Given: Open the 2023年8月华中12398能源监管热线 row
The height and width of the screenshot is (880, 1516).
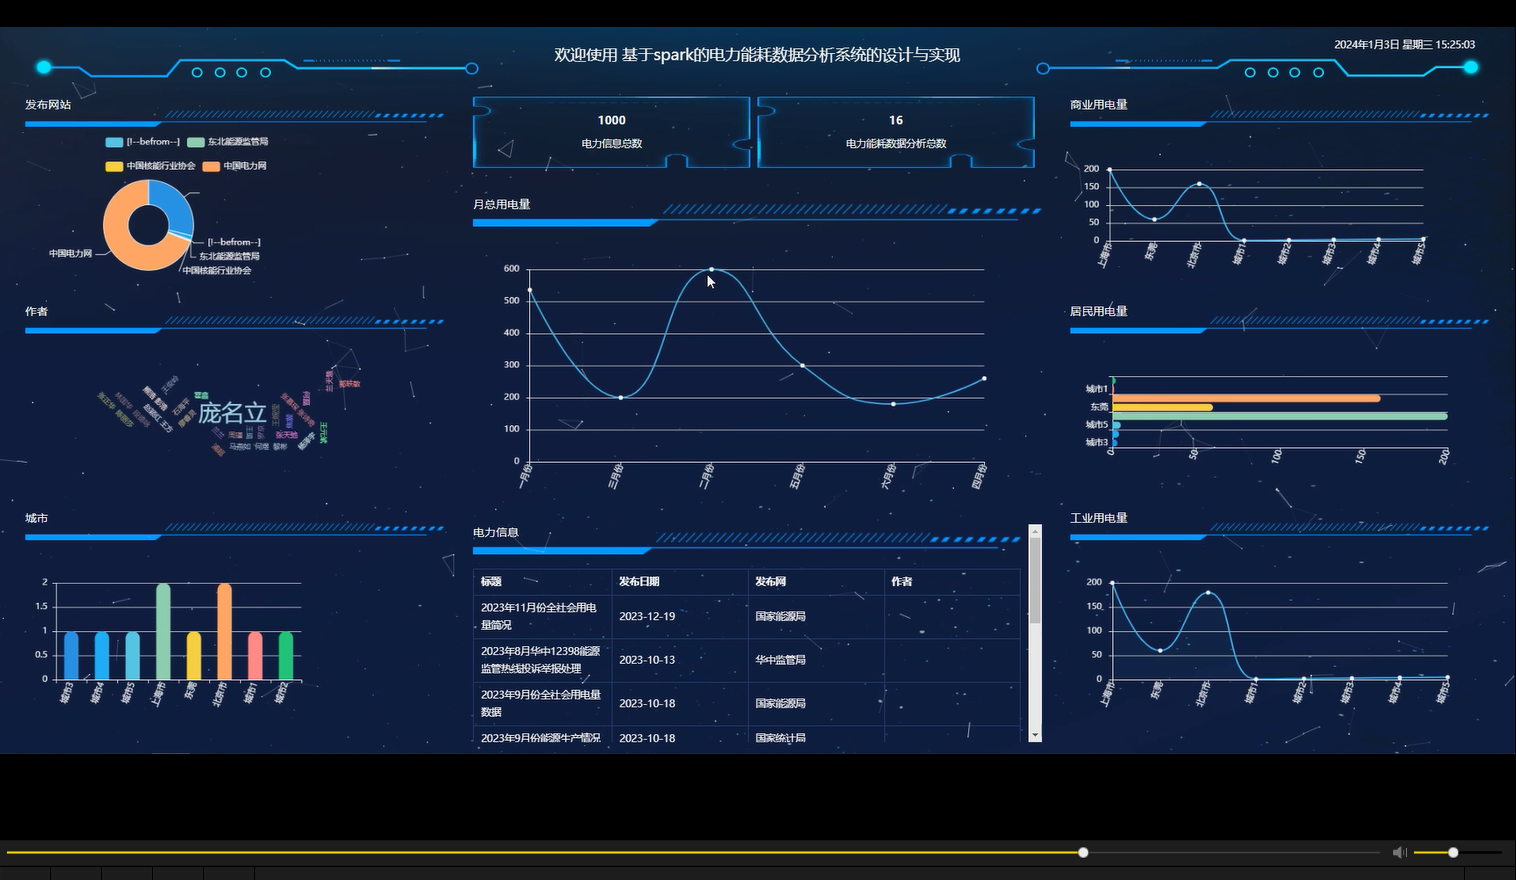Looking at the screenshot, I should [x=747, y=660].
